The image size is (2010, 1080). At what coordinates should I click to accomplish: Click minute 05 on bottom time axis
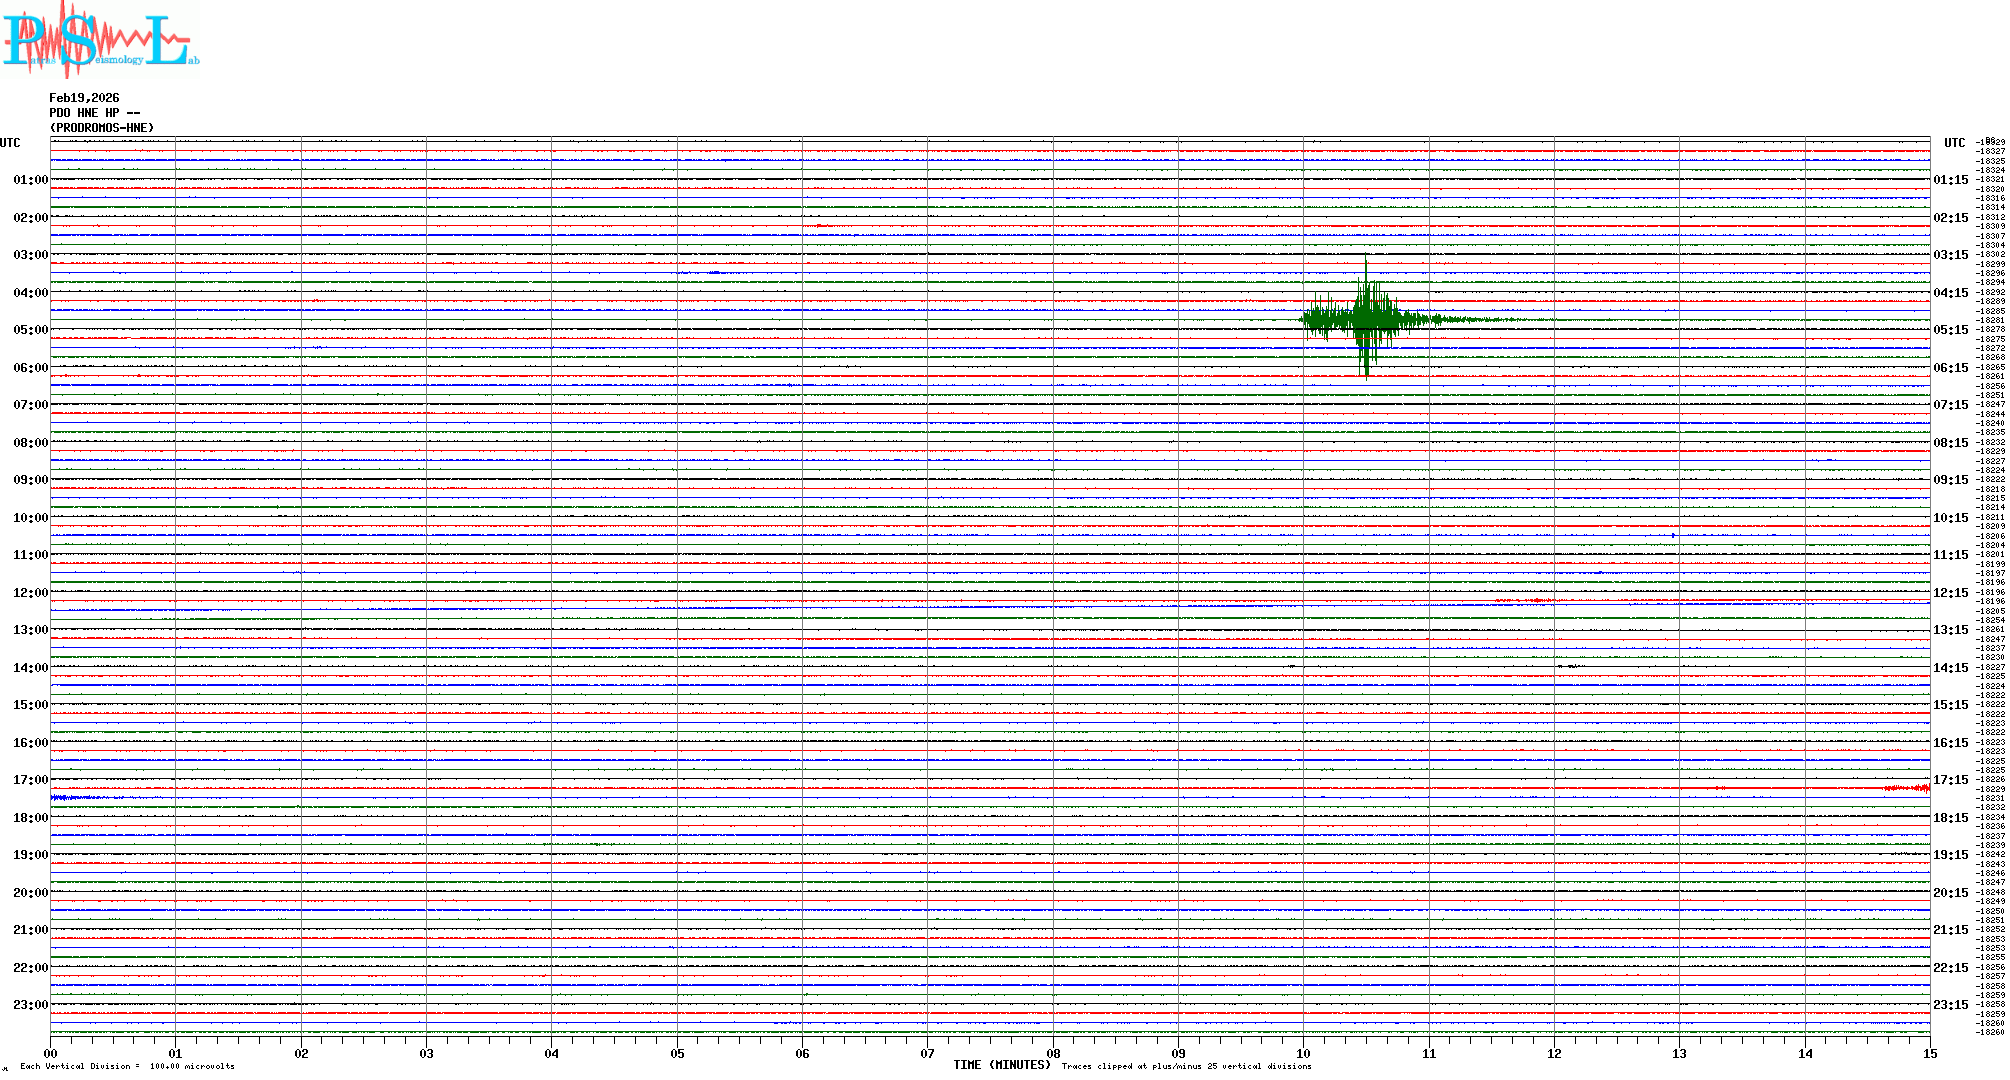[677, 1053]
